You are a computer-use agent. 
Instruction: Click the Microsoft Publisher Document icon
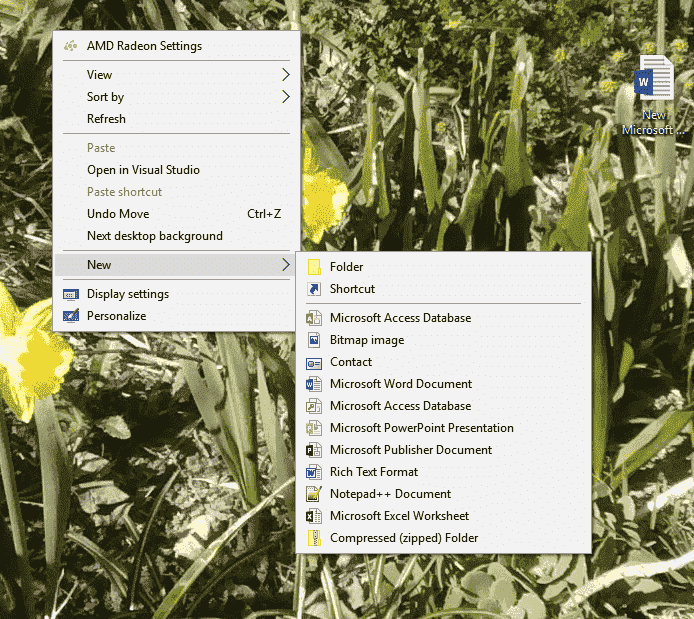point(314,450)
